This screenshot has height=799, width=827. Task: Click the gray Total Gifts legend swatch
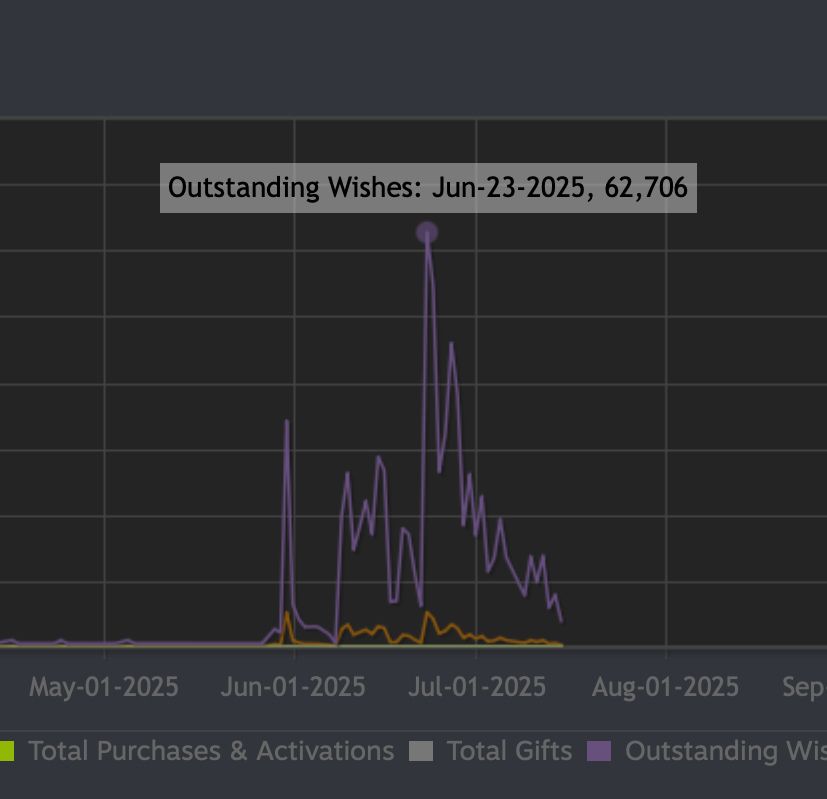[421, 751]
